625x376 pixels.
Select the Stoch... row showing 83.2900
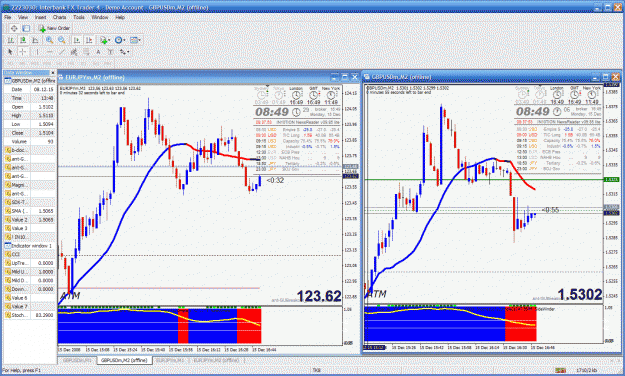(29, 315)
